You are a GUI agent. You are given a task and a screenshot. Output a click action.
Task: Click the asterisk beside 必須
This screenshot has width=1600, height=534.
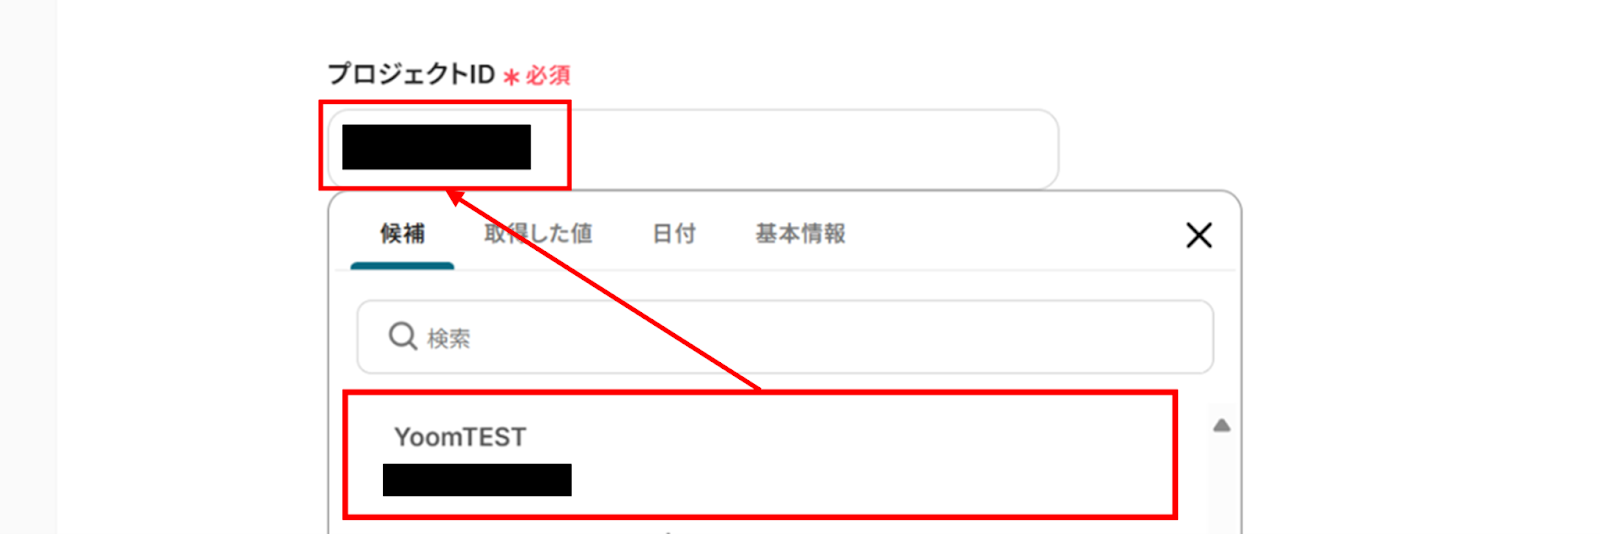pos(511,77)
